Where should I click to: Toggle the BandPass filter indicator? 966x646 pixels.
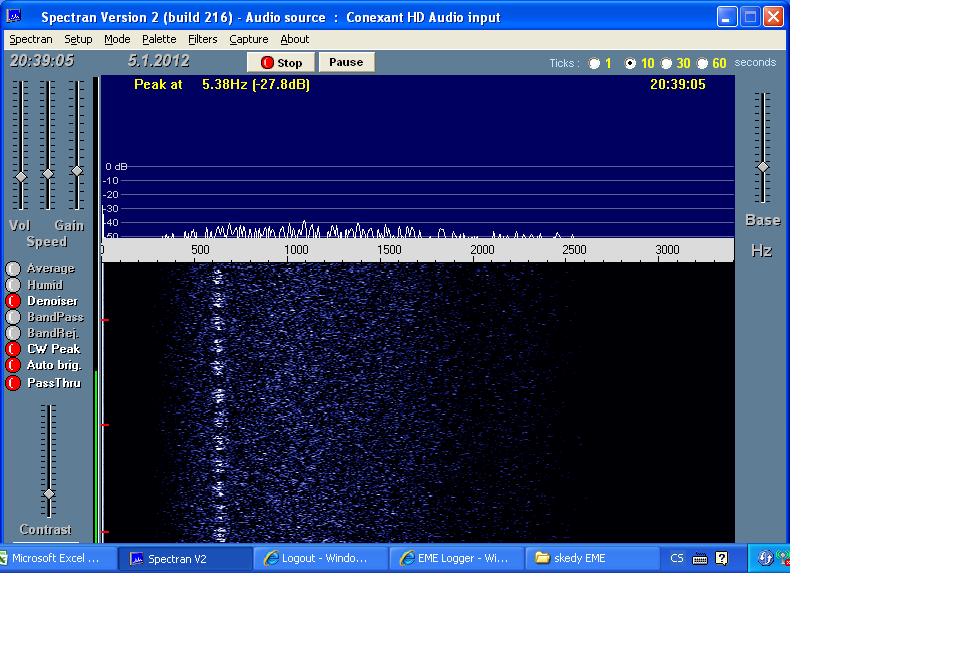click(x=13, y=317)
